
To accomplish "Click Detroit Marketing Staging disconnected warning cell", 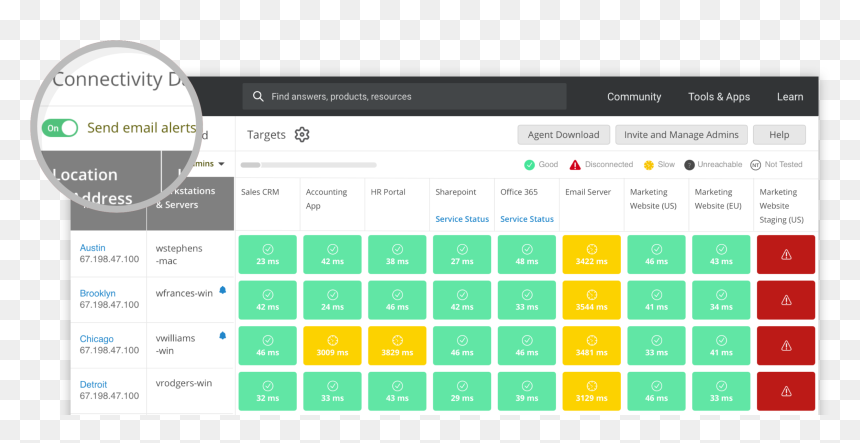I will tap(786, 391).
